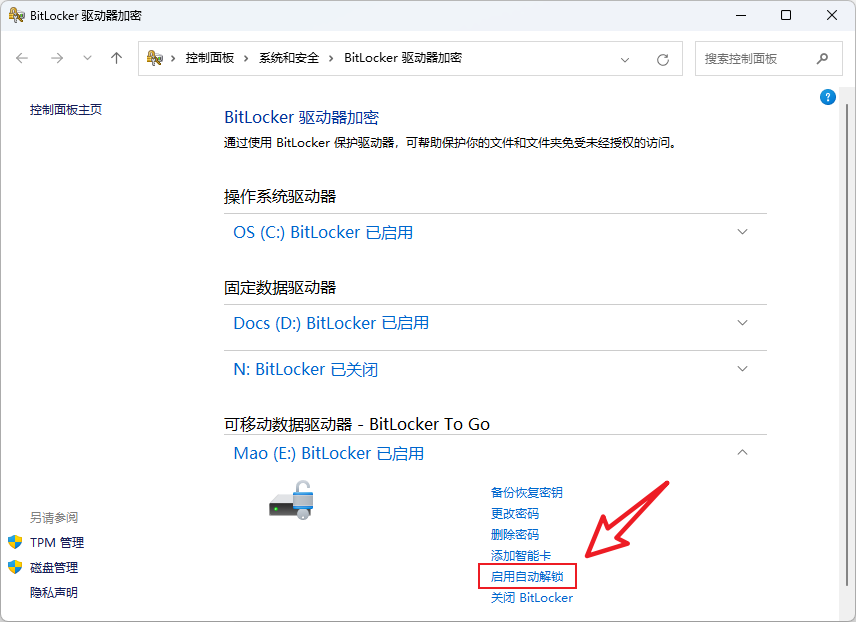The height and width of the screenshot is (622, 856).
Task: Click the BitLocker keys icon in address bar
Action: pyautogui.click(x=155, y=58)
